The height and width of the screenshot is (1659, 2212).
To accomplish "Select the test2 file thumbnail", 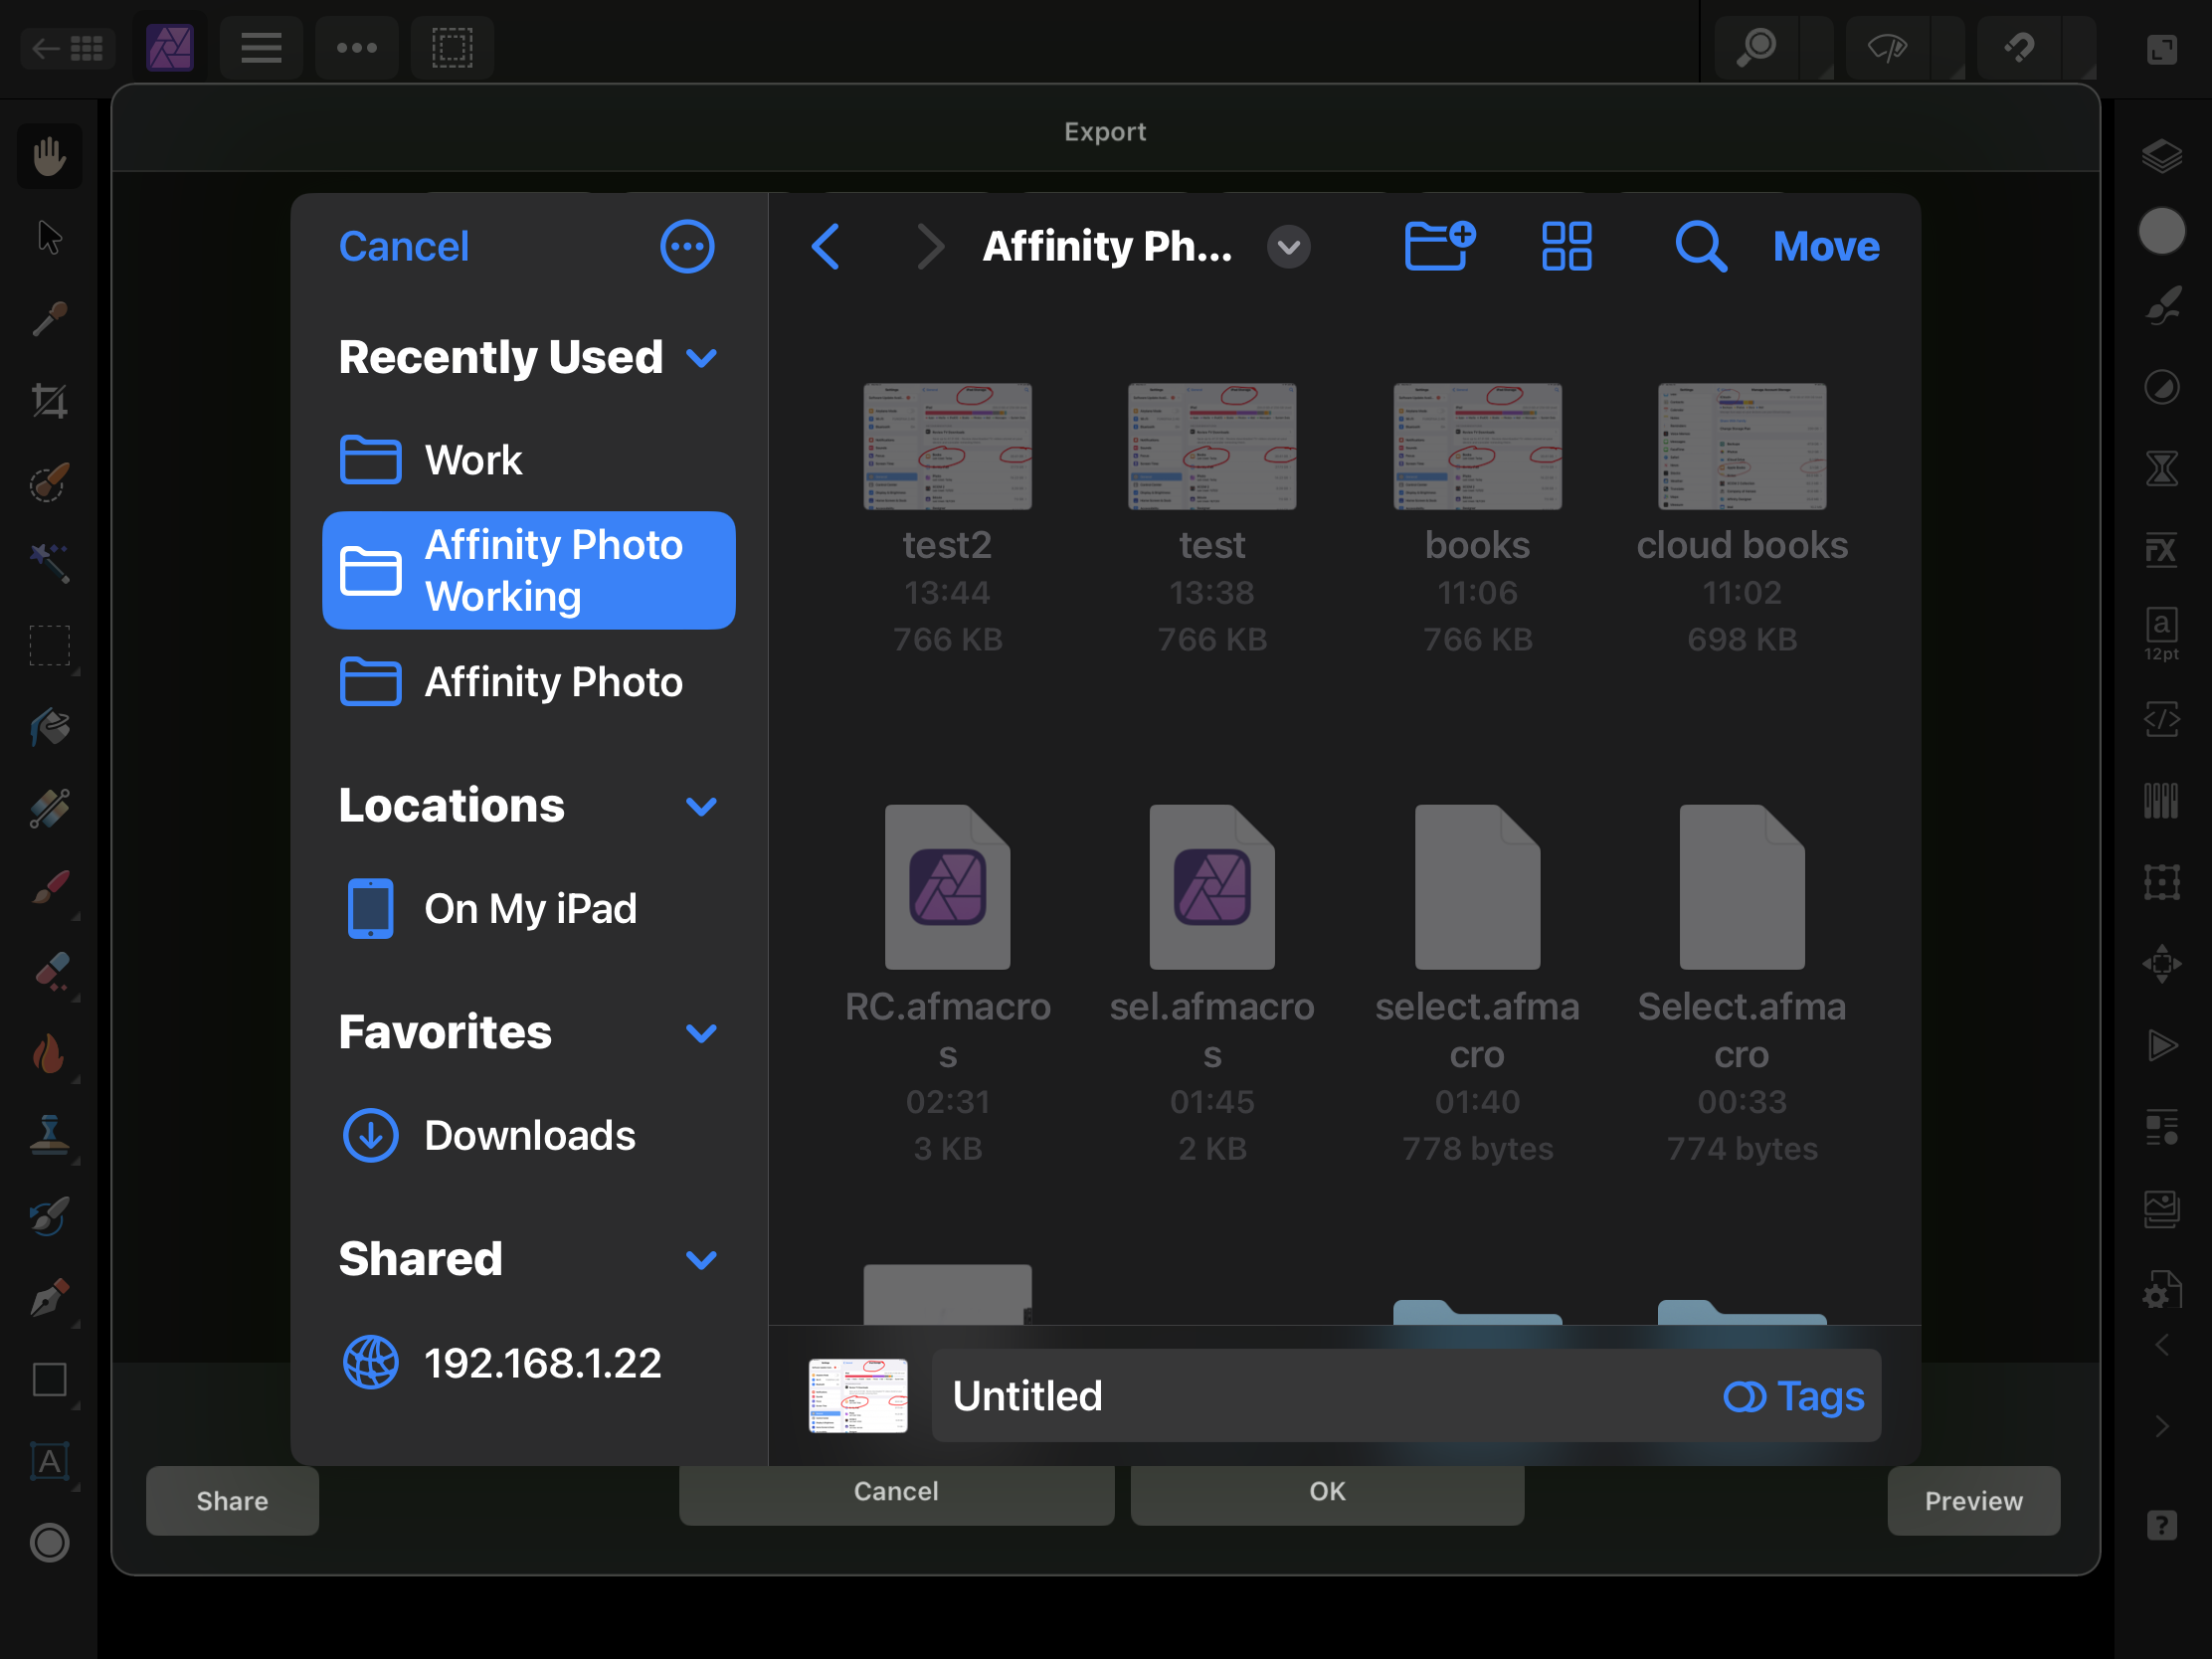I will 947,446.
